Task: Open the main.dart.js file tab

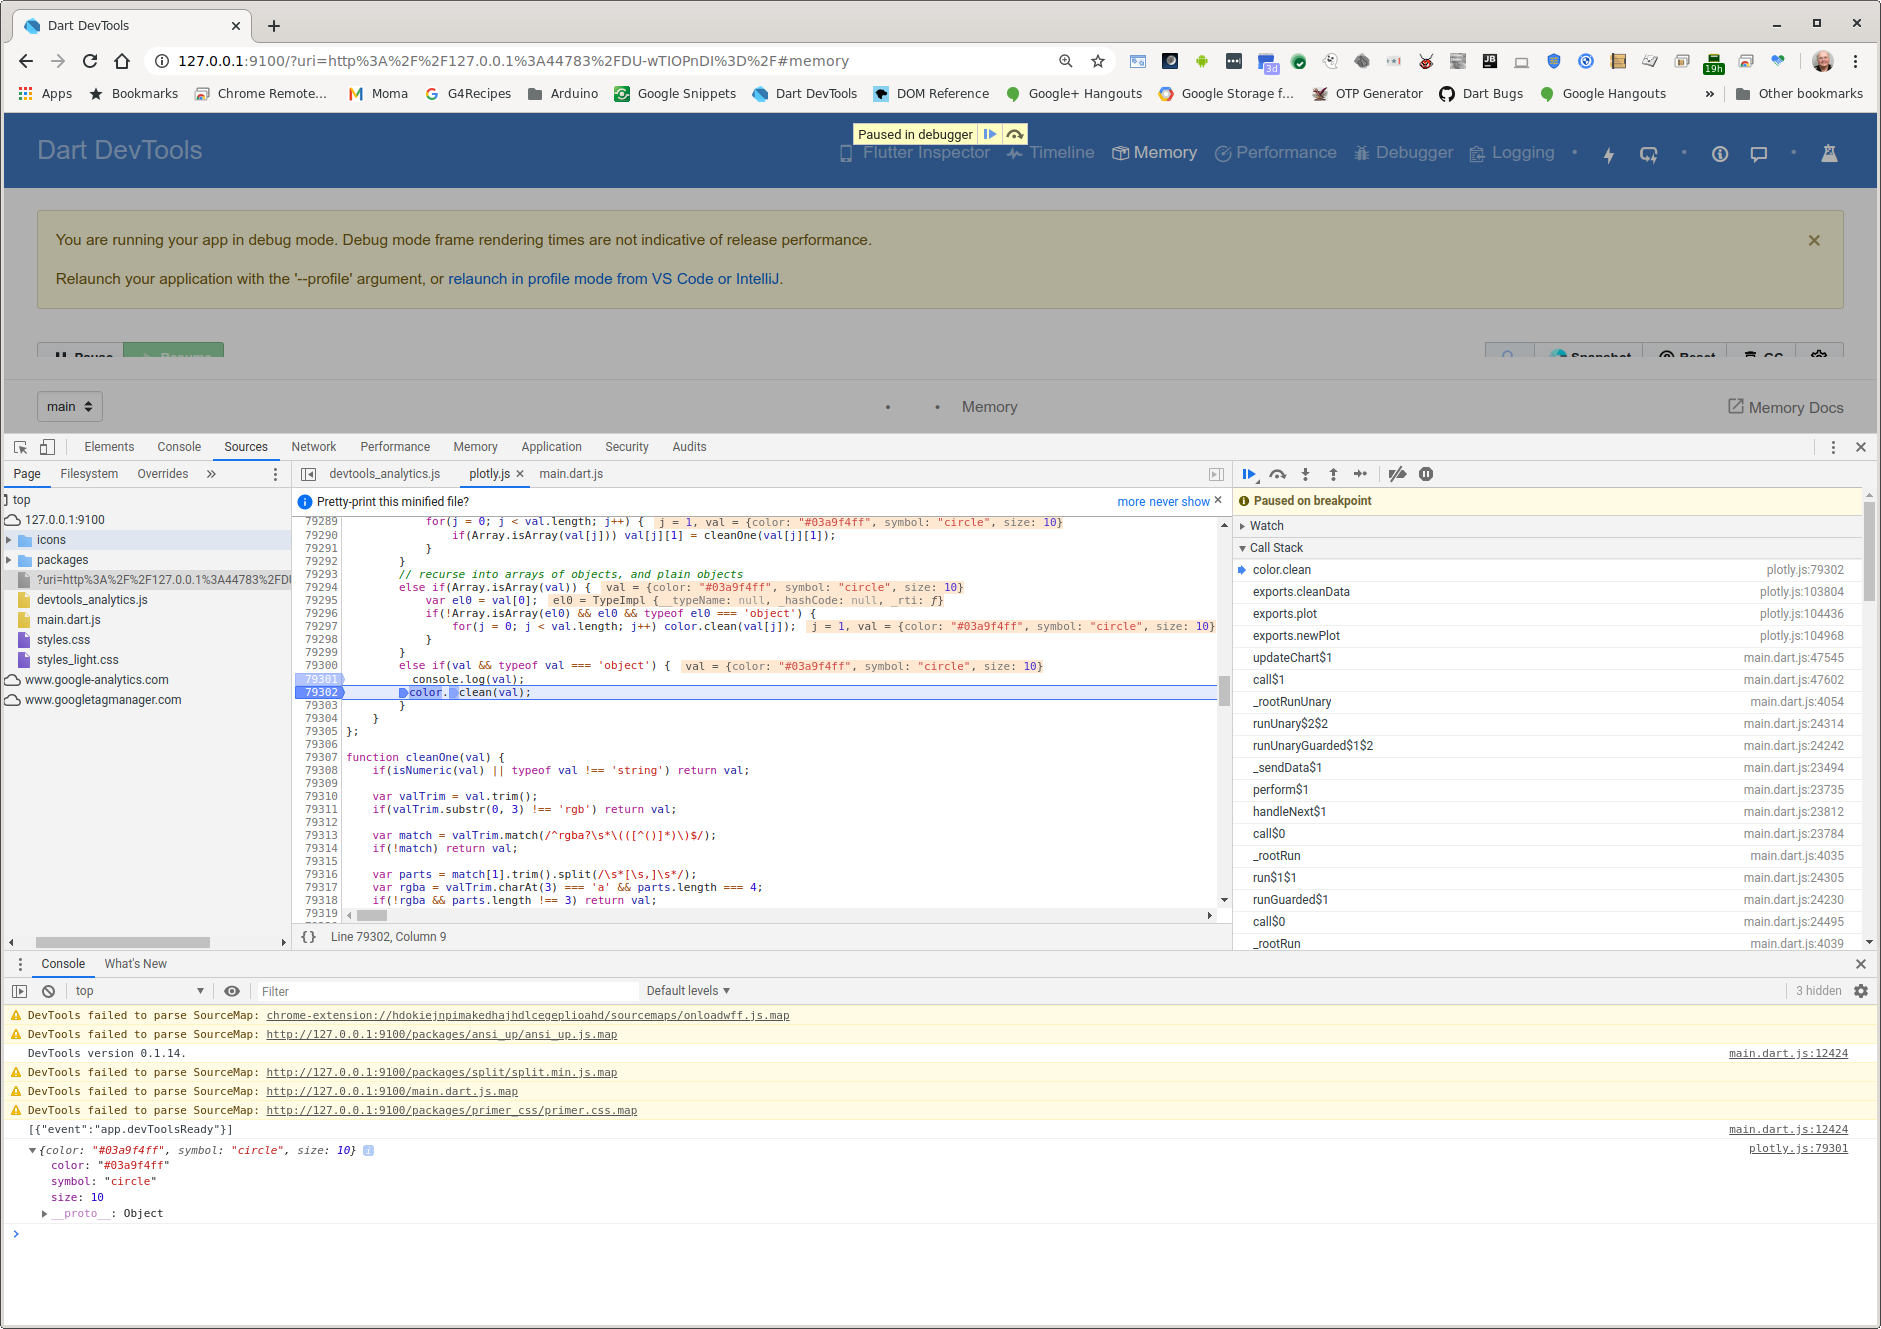Action: [571, 474]
